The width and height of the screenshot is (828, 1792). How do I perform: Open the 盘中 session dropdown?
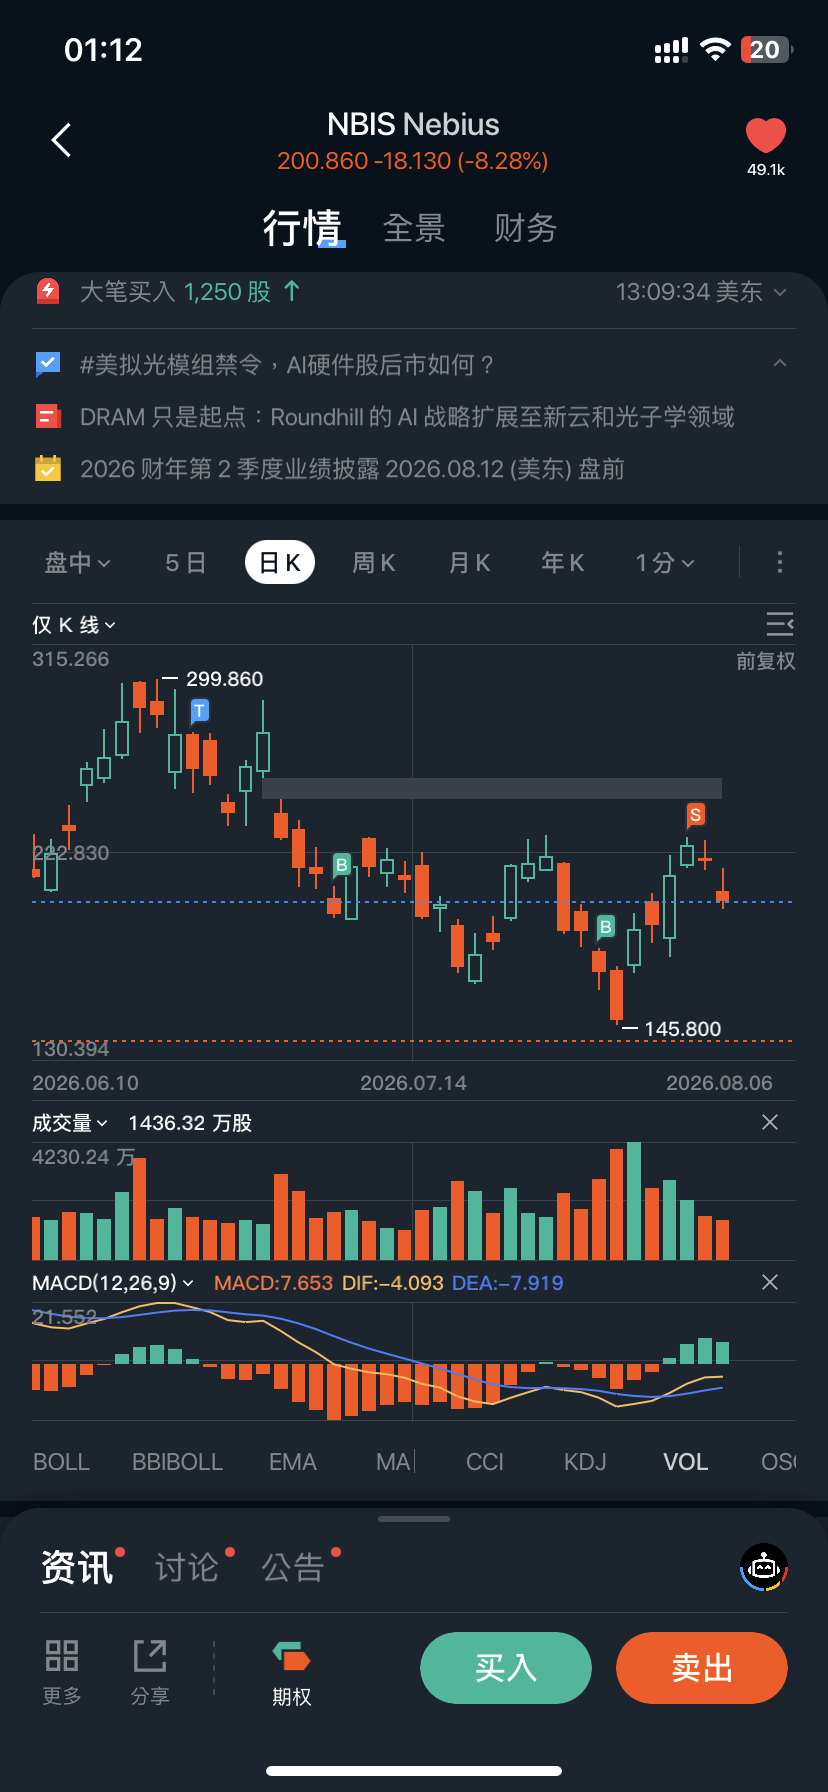click(77, 563)
